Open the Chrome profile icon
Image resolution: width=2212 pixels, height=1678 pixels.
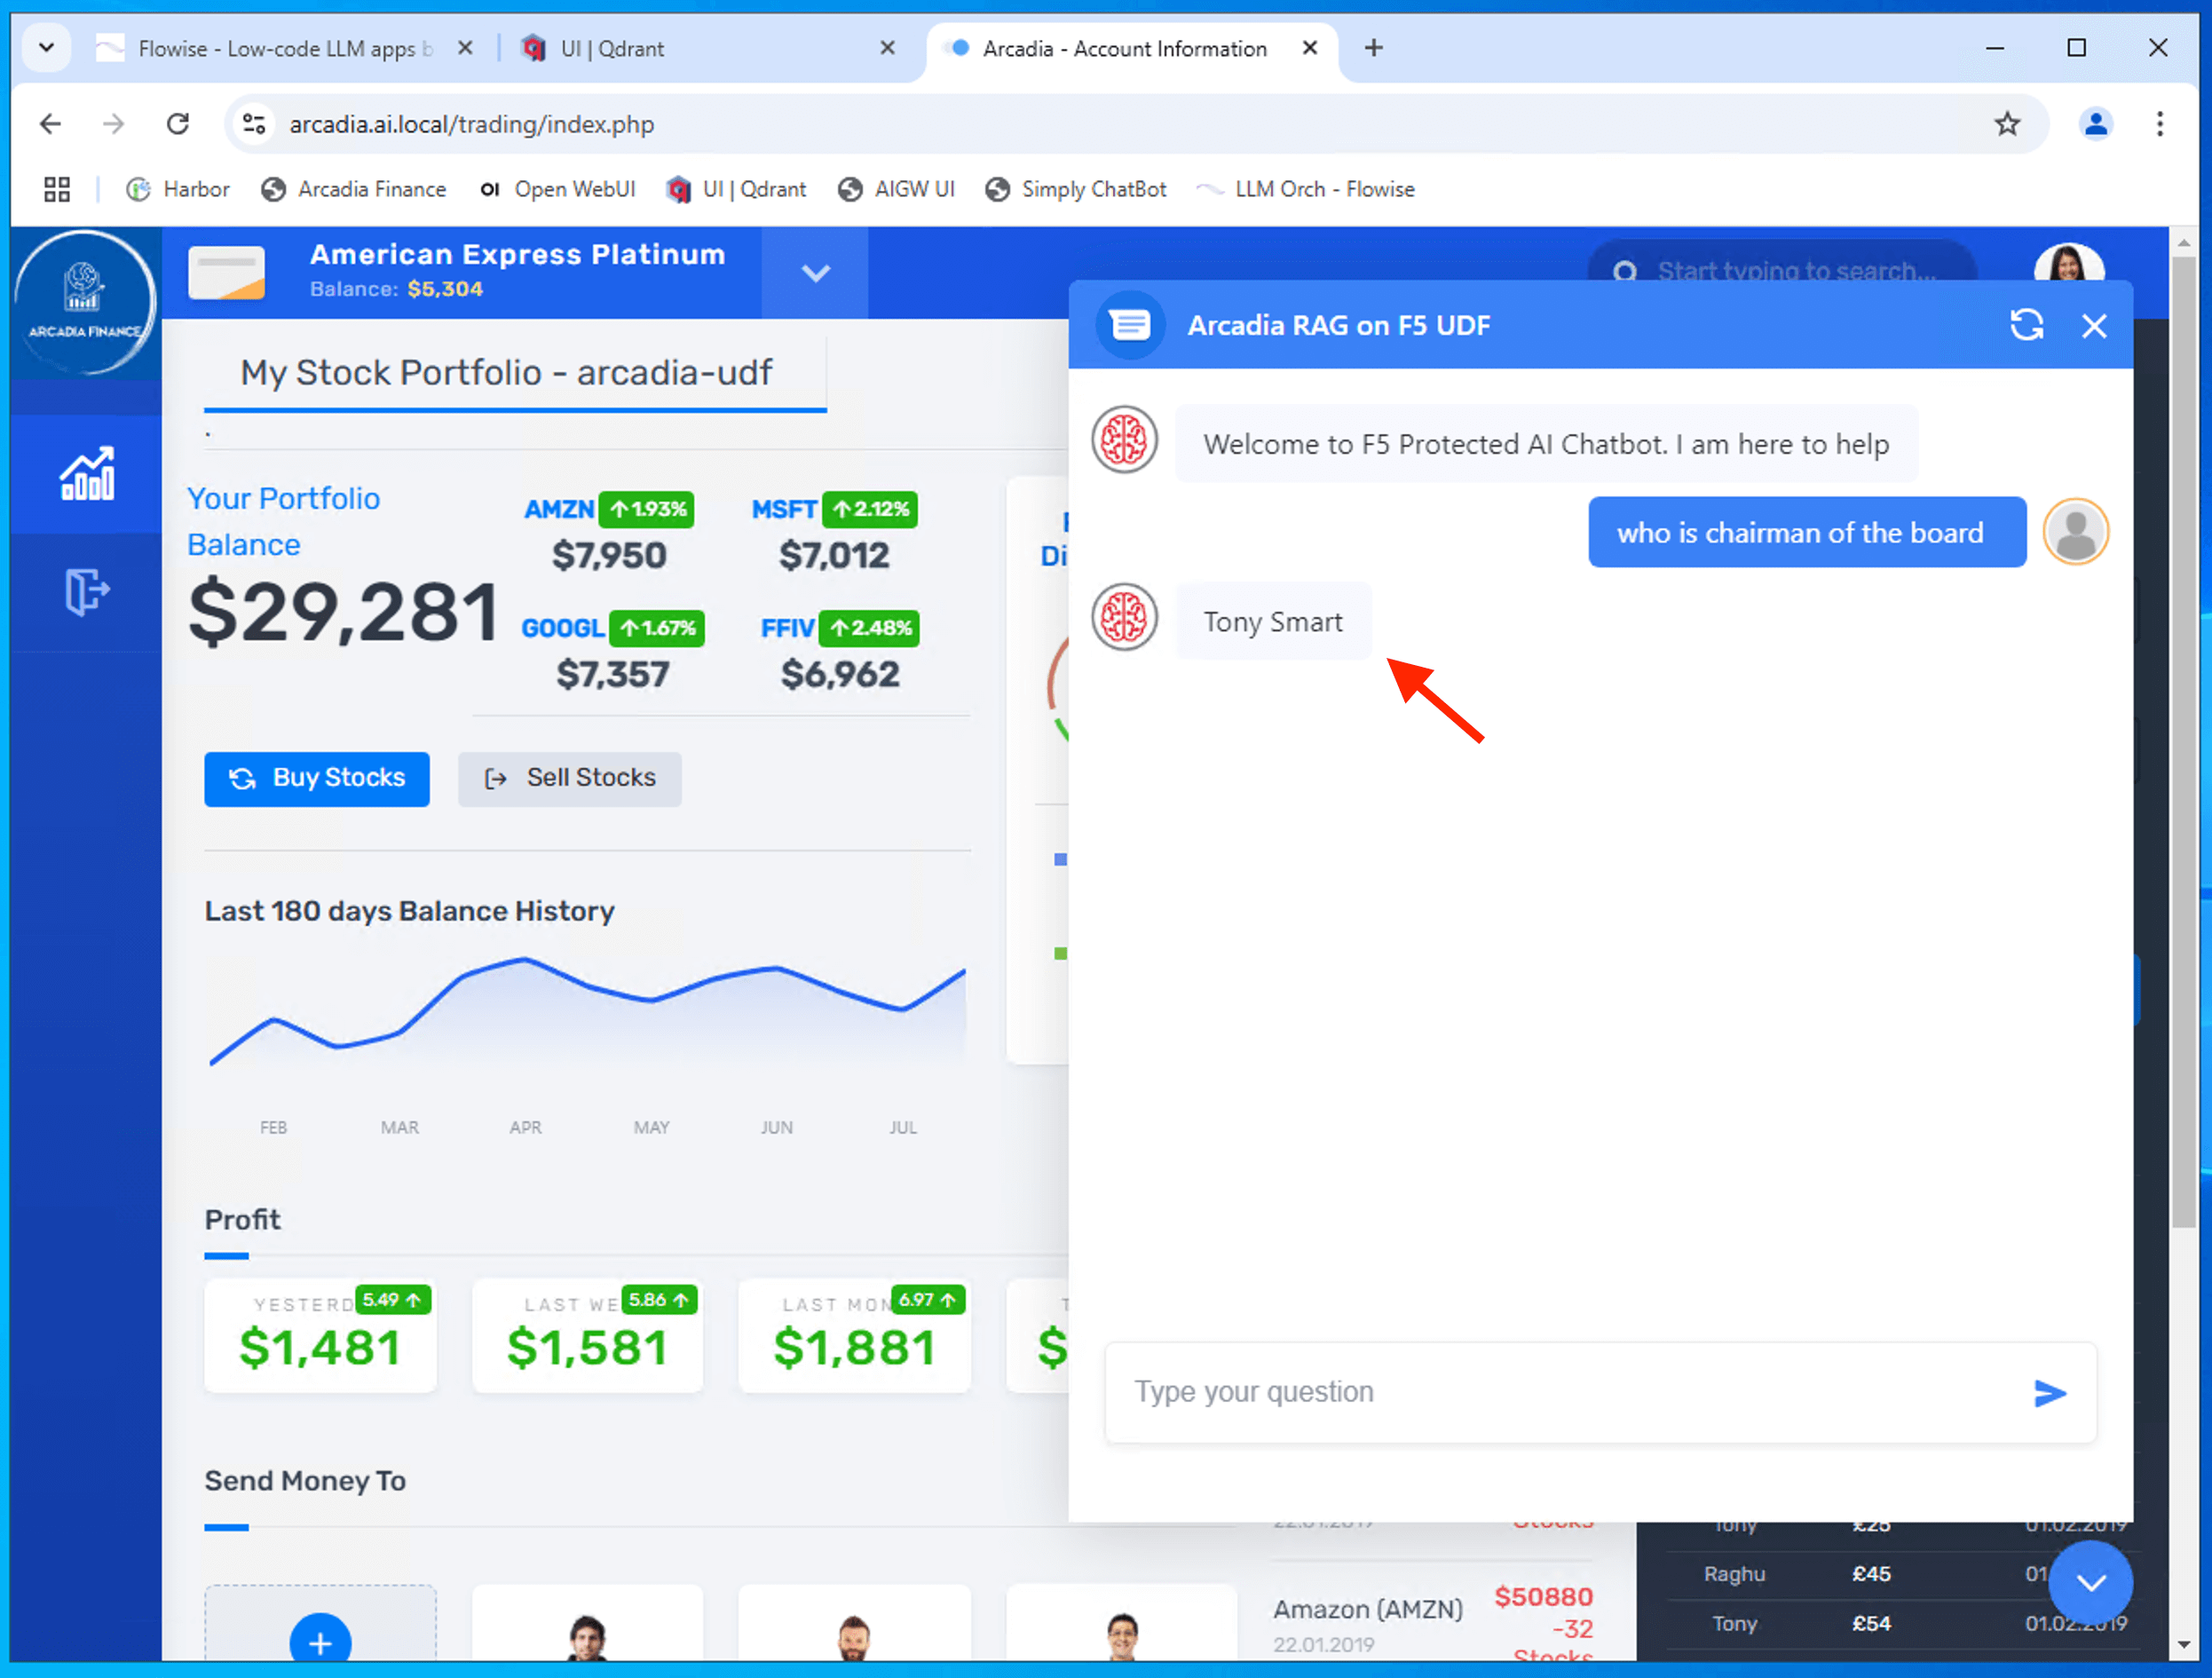click(x=2095, y=124)
